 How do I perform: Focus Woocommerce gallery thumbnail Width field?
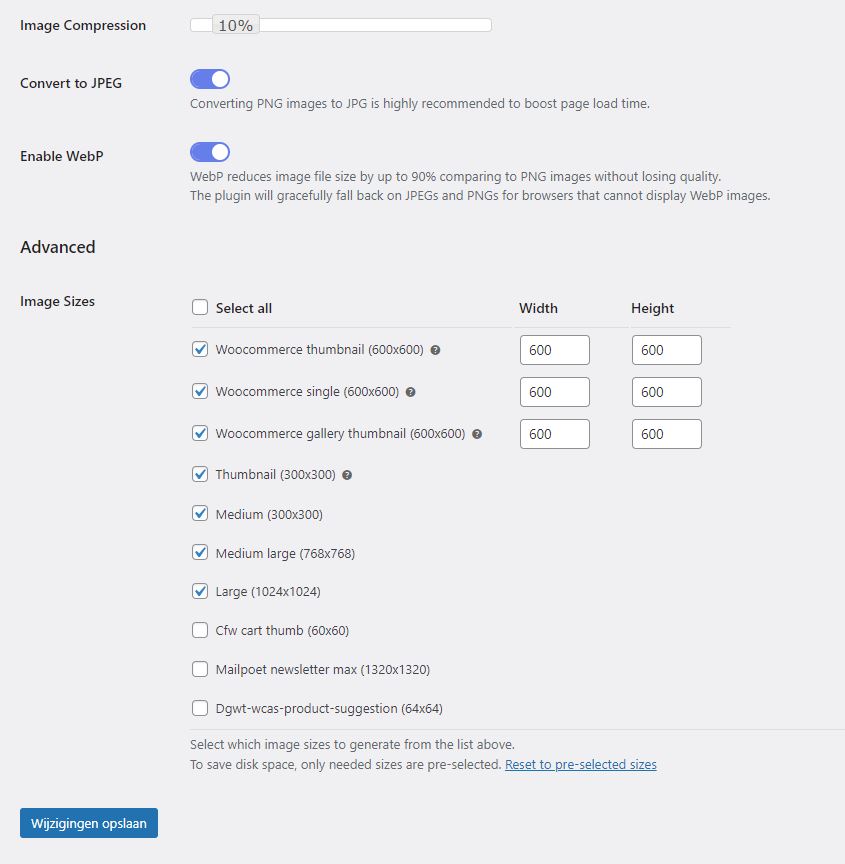tap(555, 434)
